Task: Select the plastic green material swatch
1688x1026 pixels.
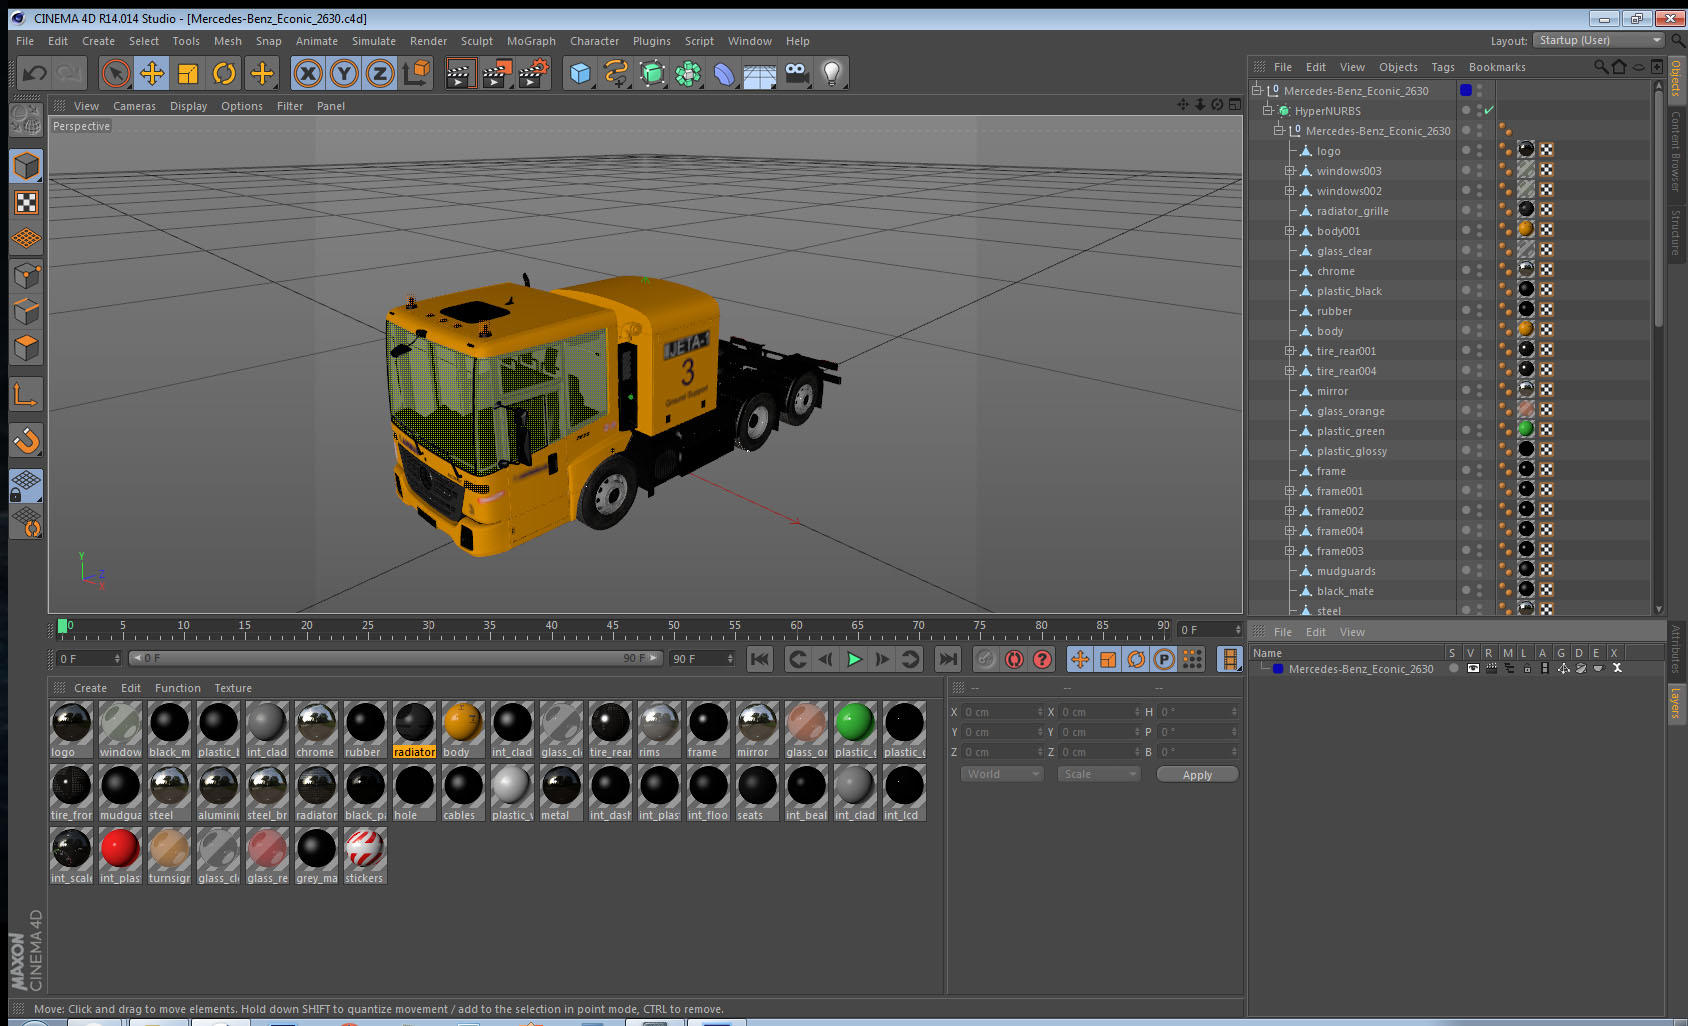Action: 855,722
